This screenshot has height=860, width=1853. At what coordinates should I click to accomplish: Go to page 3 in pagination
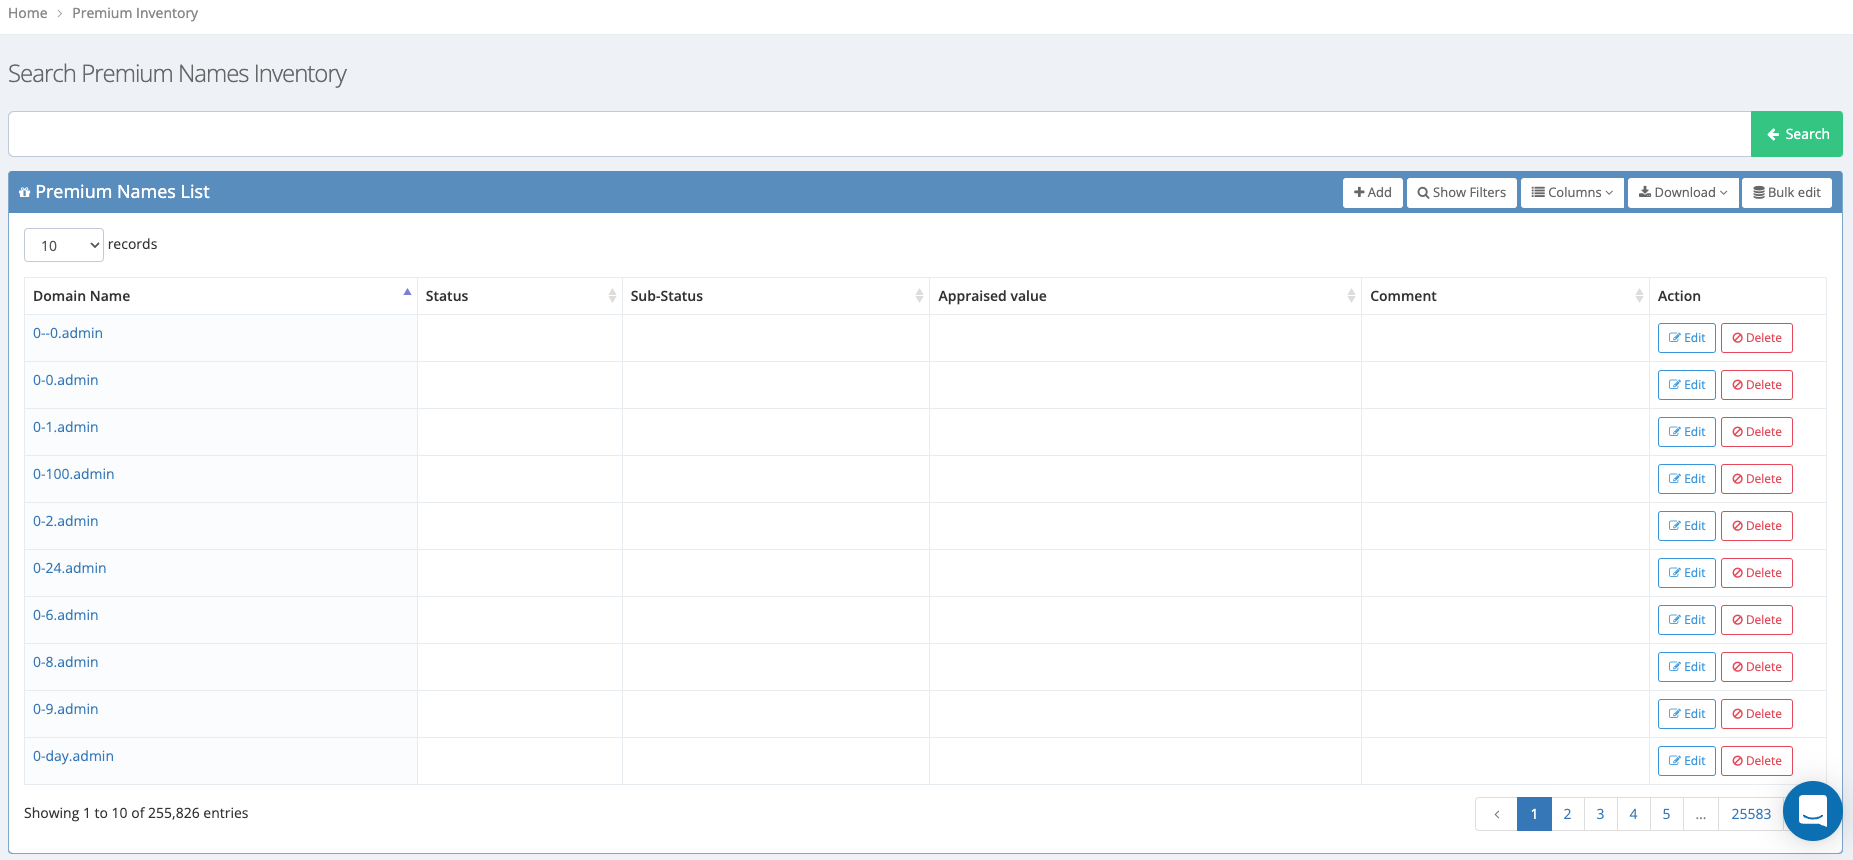[x=1600, y=814]
